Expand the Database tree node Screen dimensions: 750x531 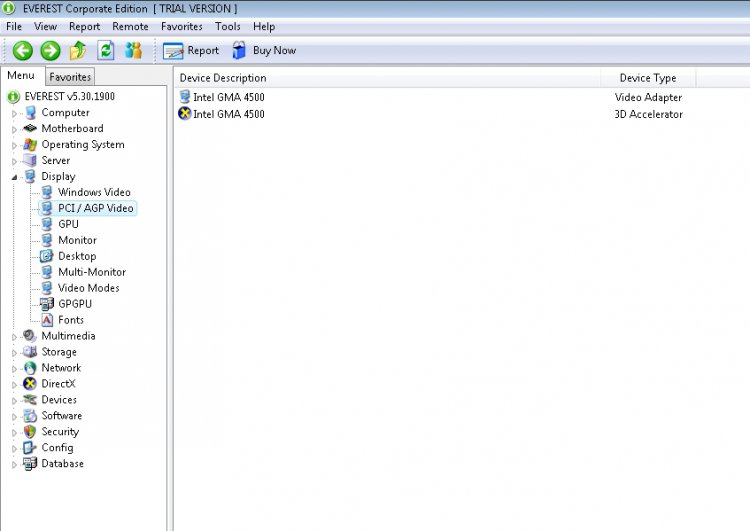[14, 465]
